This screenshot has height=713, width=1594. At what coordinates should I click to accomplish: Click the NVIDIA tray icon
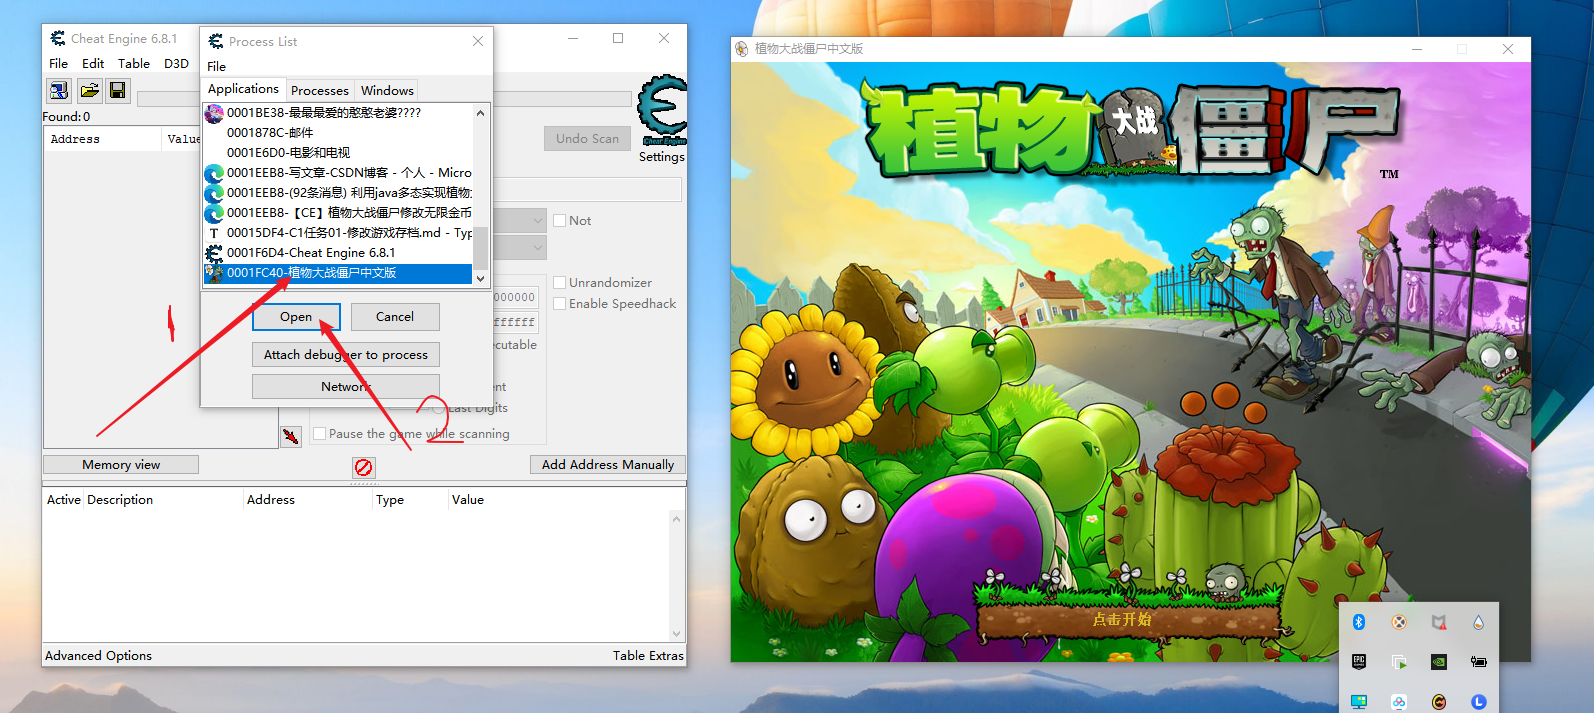coord(1439,662)
